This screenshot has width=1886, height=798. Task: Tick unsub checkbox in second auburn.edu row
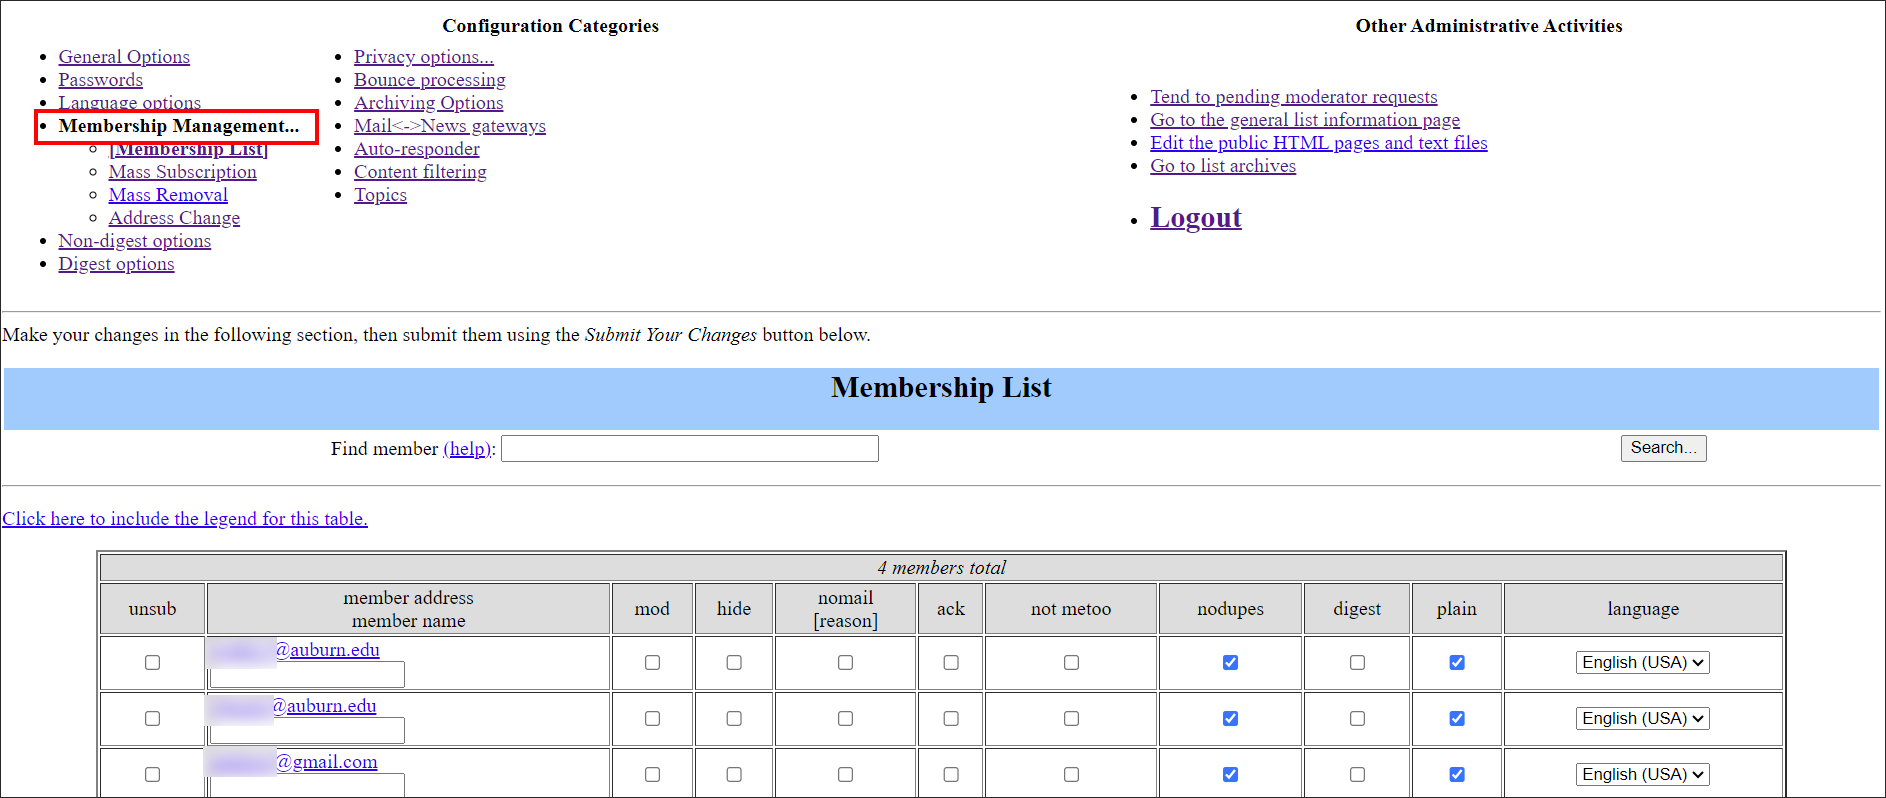152,719
